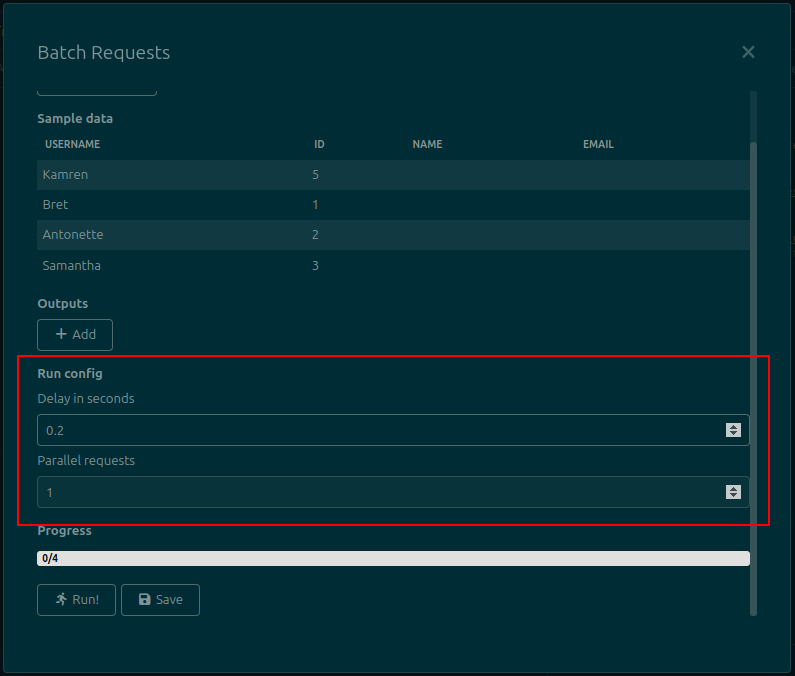Focus the Delay in seconds field

(x=393, y=430)
